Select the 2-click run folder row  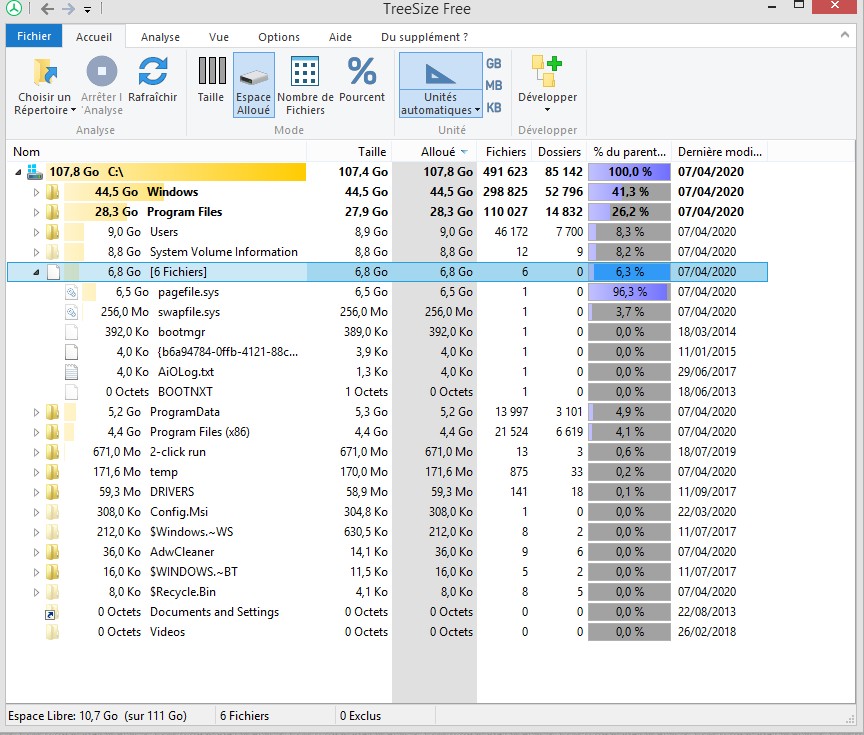[x=387, y=452]
